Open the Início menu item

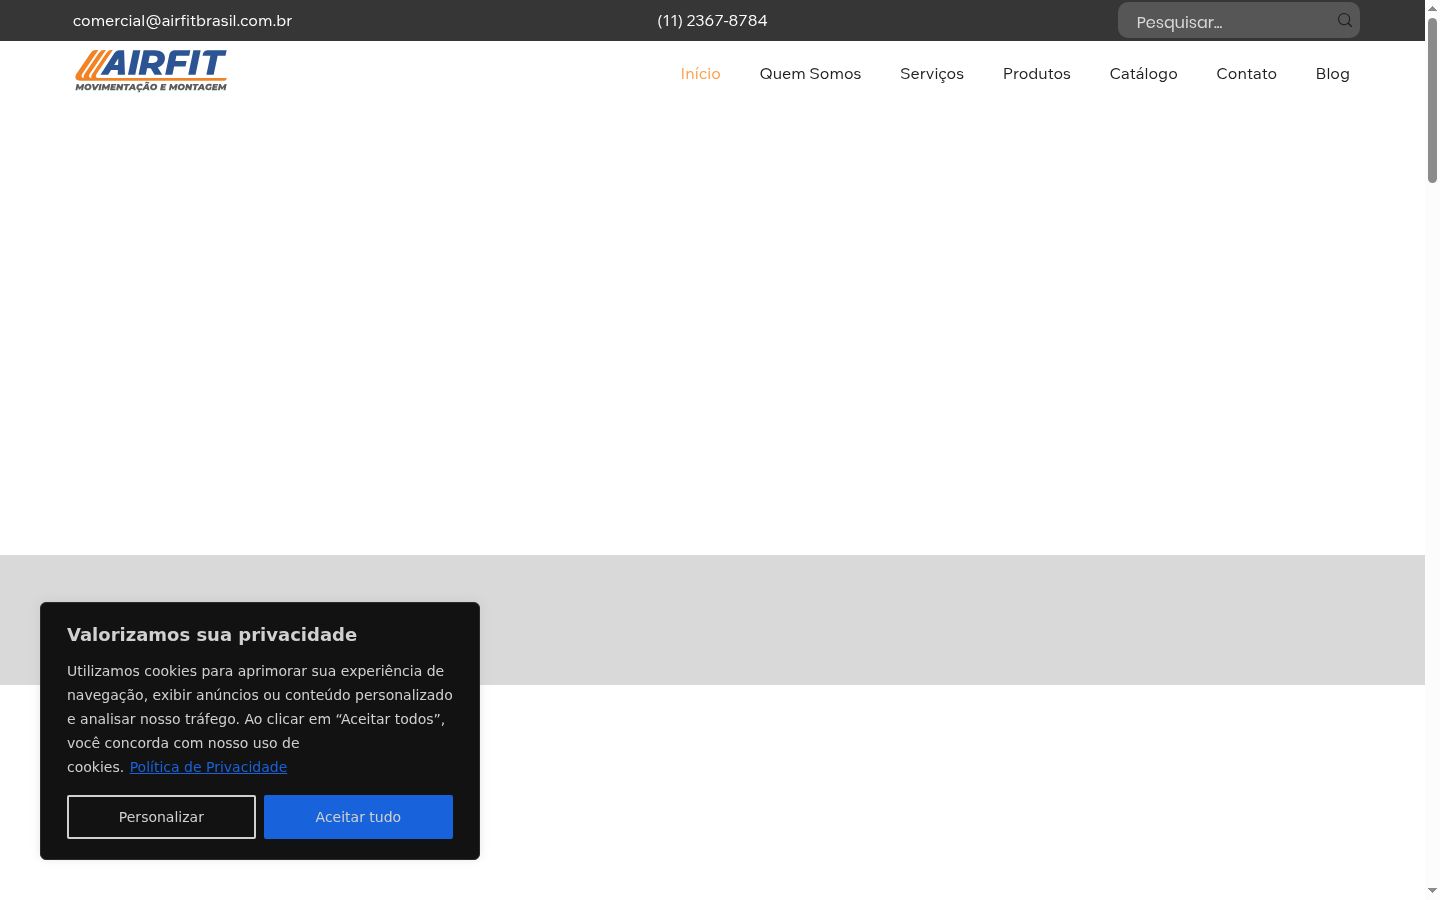point(700,74)
